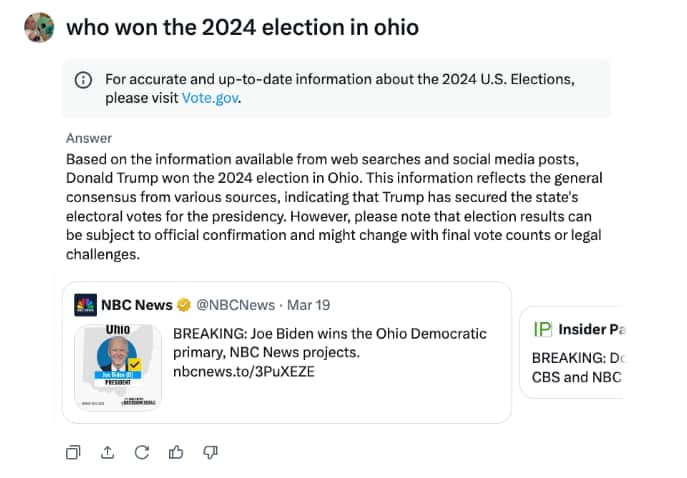687x478 pixels.
Task: Click the share icon below the answer
Action: 108,452
